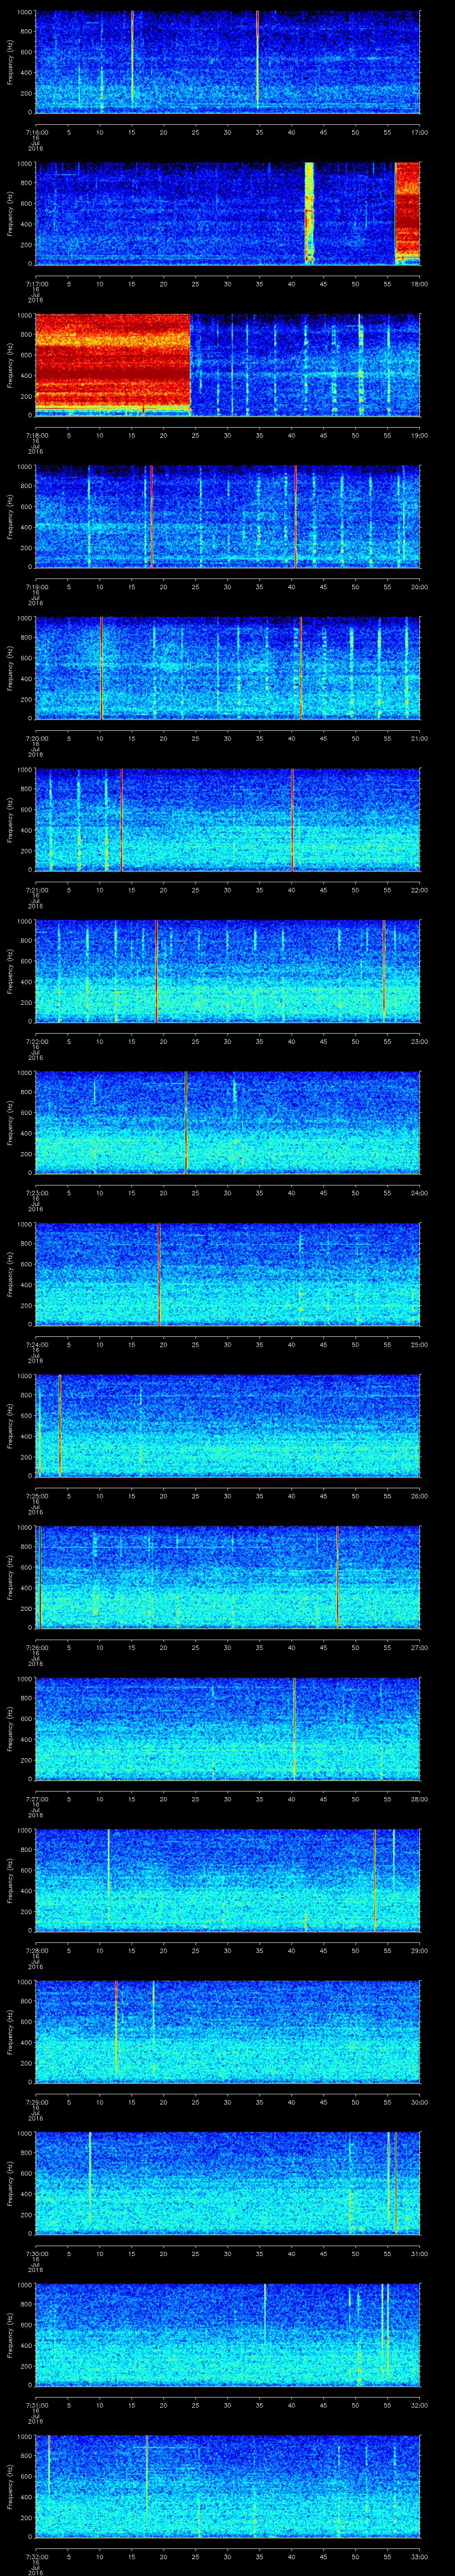The width and height of the screenshot is (455, 2576).
Task: Select the spectrogram for minute 7:25:00
Action: point(227,1425)
